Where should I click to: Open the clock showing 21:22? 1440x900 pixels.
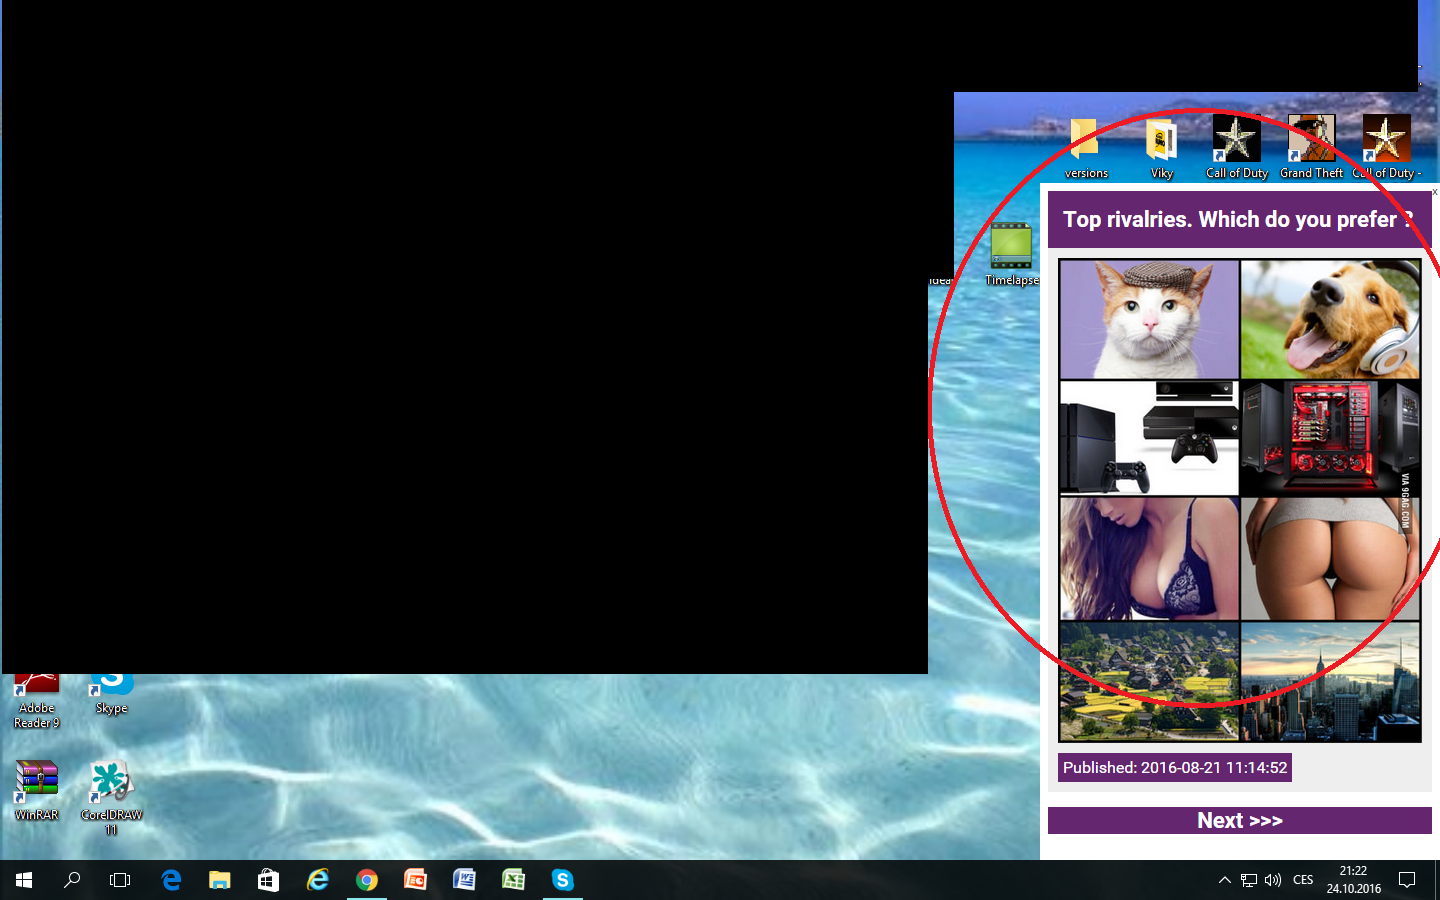(x=1354, y=880)
